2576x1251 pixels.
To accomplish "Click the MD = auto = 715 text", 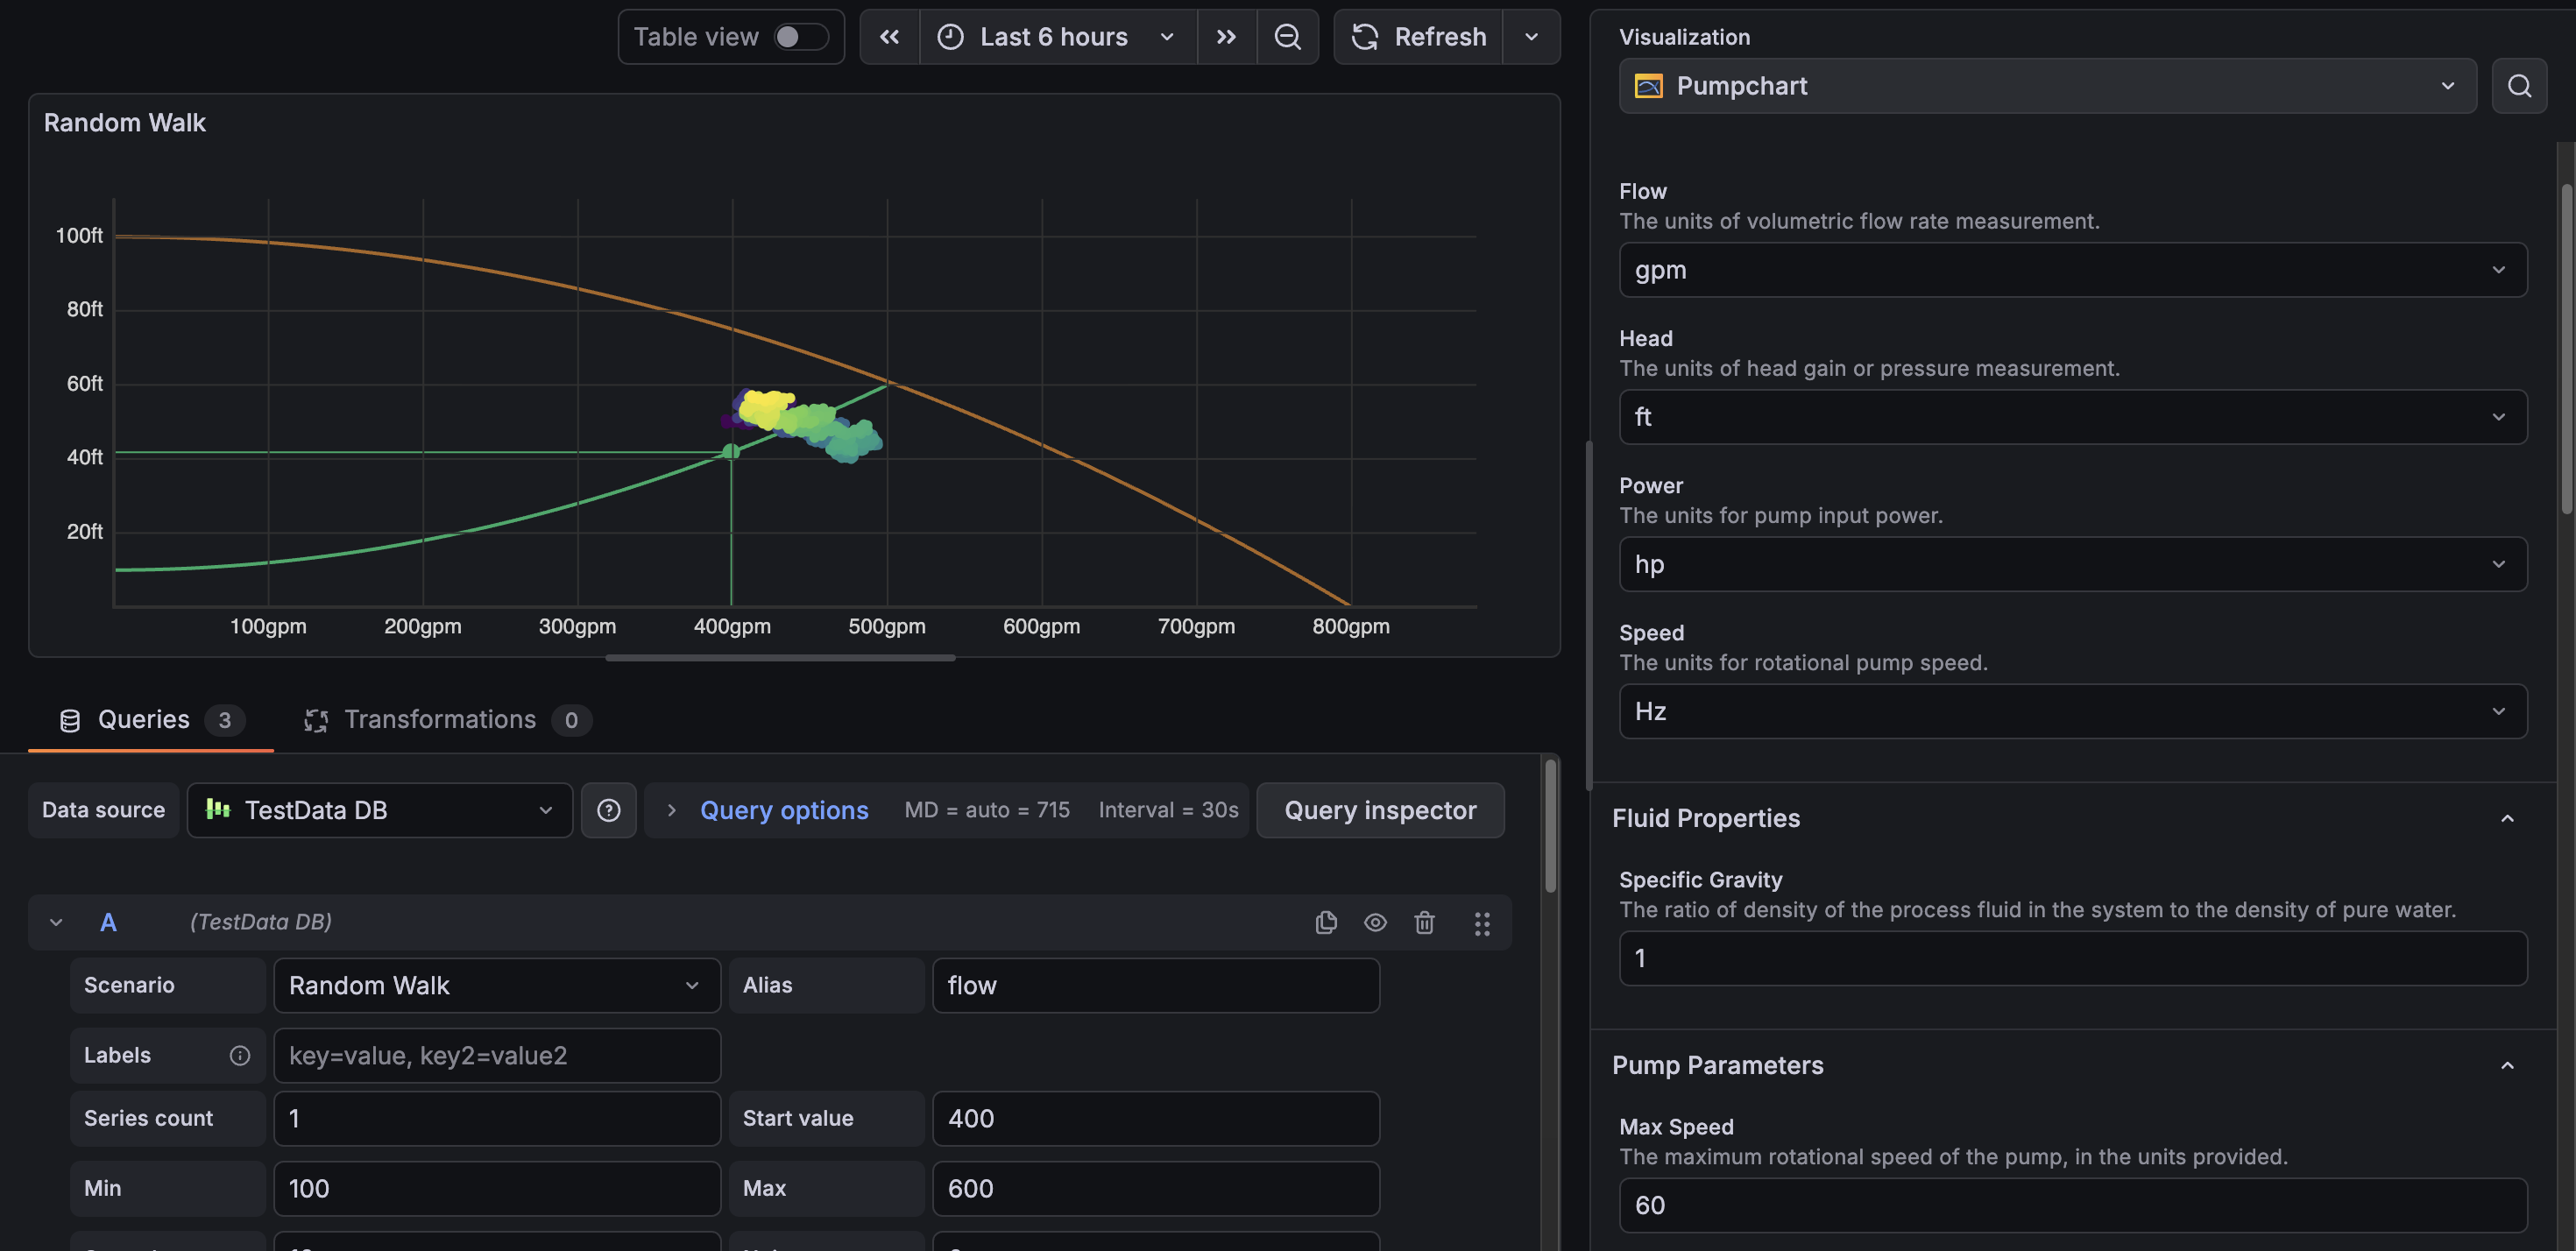I will point(987,810).
